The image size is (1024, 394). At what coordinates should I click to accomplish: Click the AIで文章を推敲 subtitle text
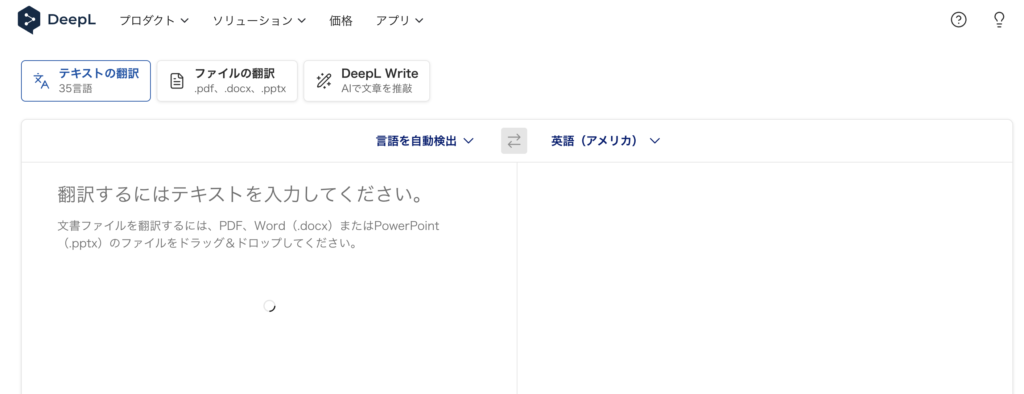377,89
